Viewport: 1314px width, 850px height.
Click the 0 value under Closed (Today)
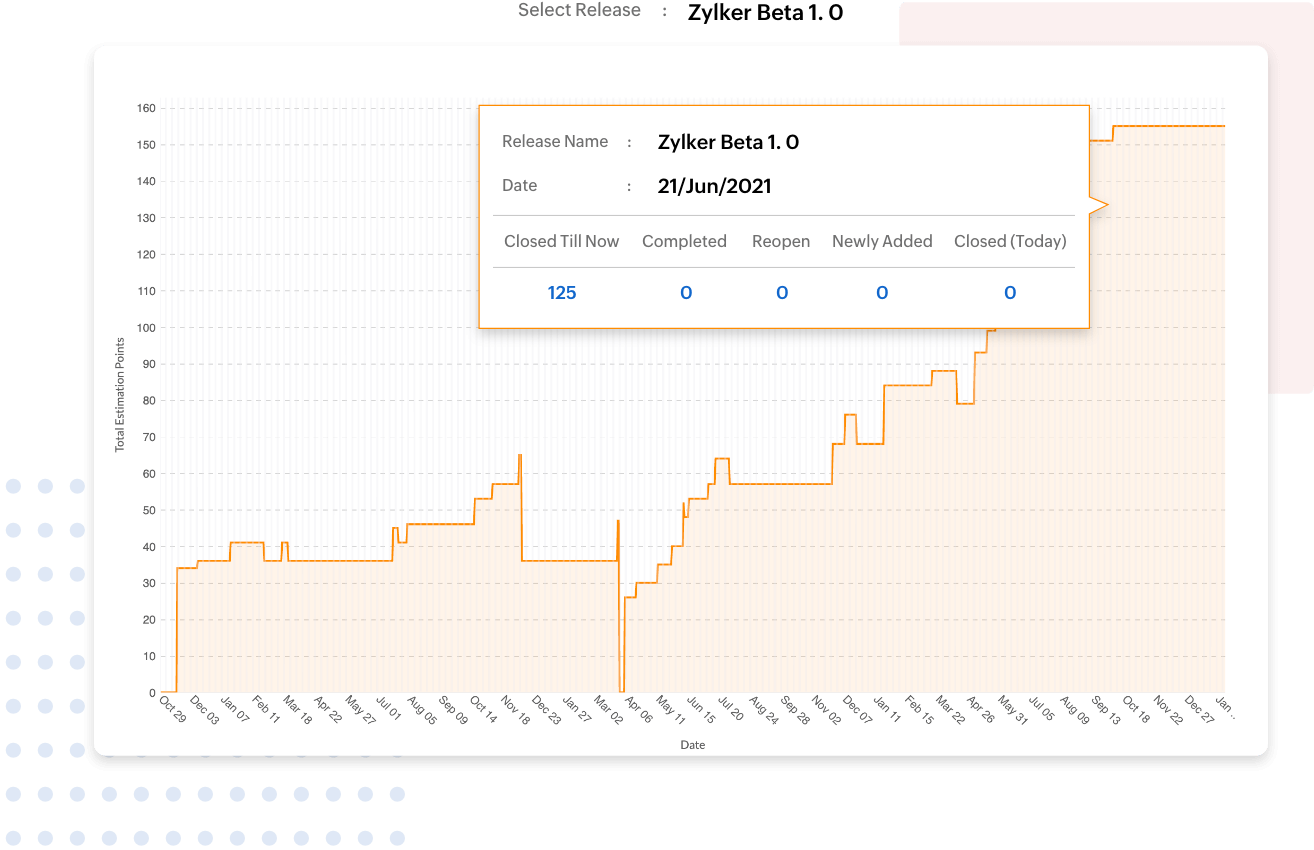click(x=1010, y=293)
